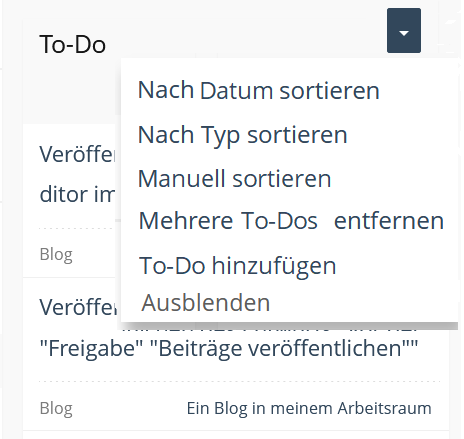Choose Nach Datum sortieren
Viewport: 464px width, 439px height.
(259, 90)
